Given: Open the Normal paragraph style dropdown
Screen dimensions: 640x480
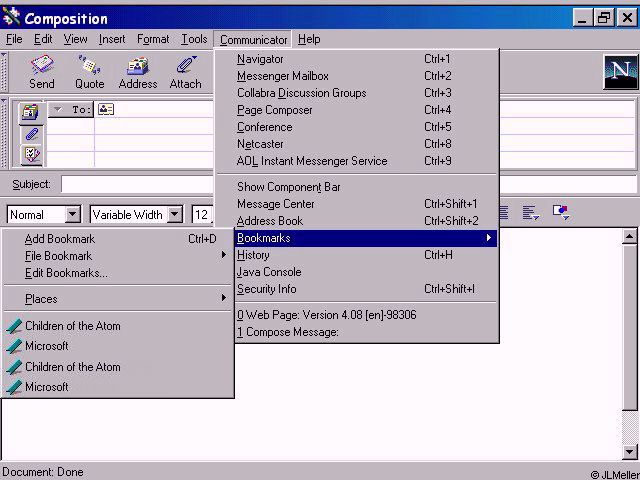Looking at the screenshot, I should tap(73, 214).
